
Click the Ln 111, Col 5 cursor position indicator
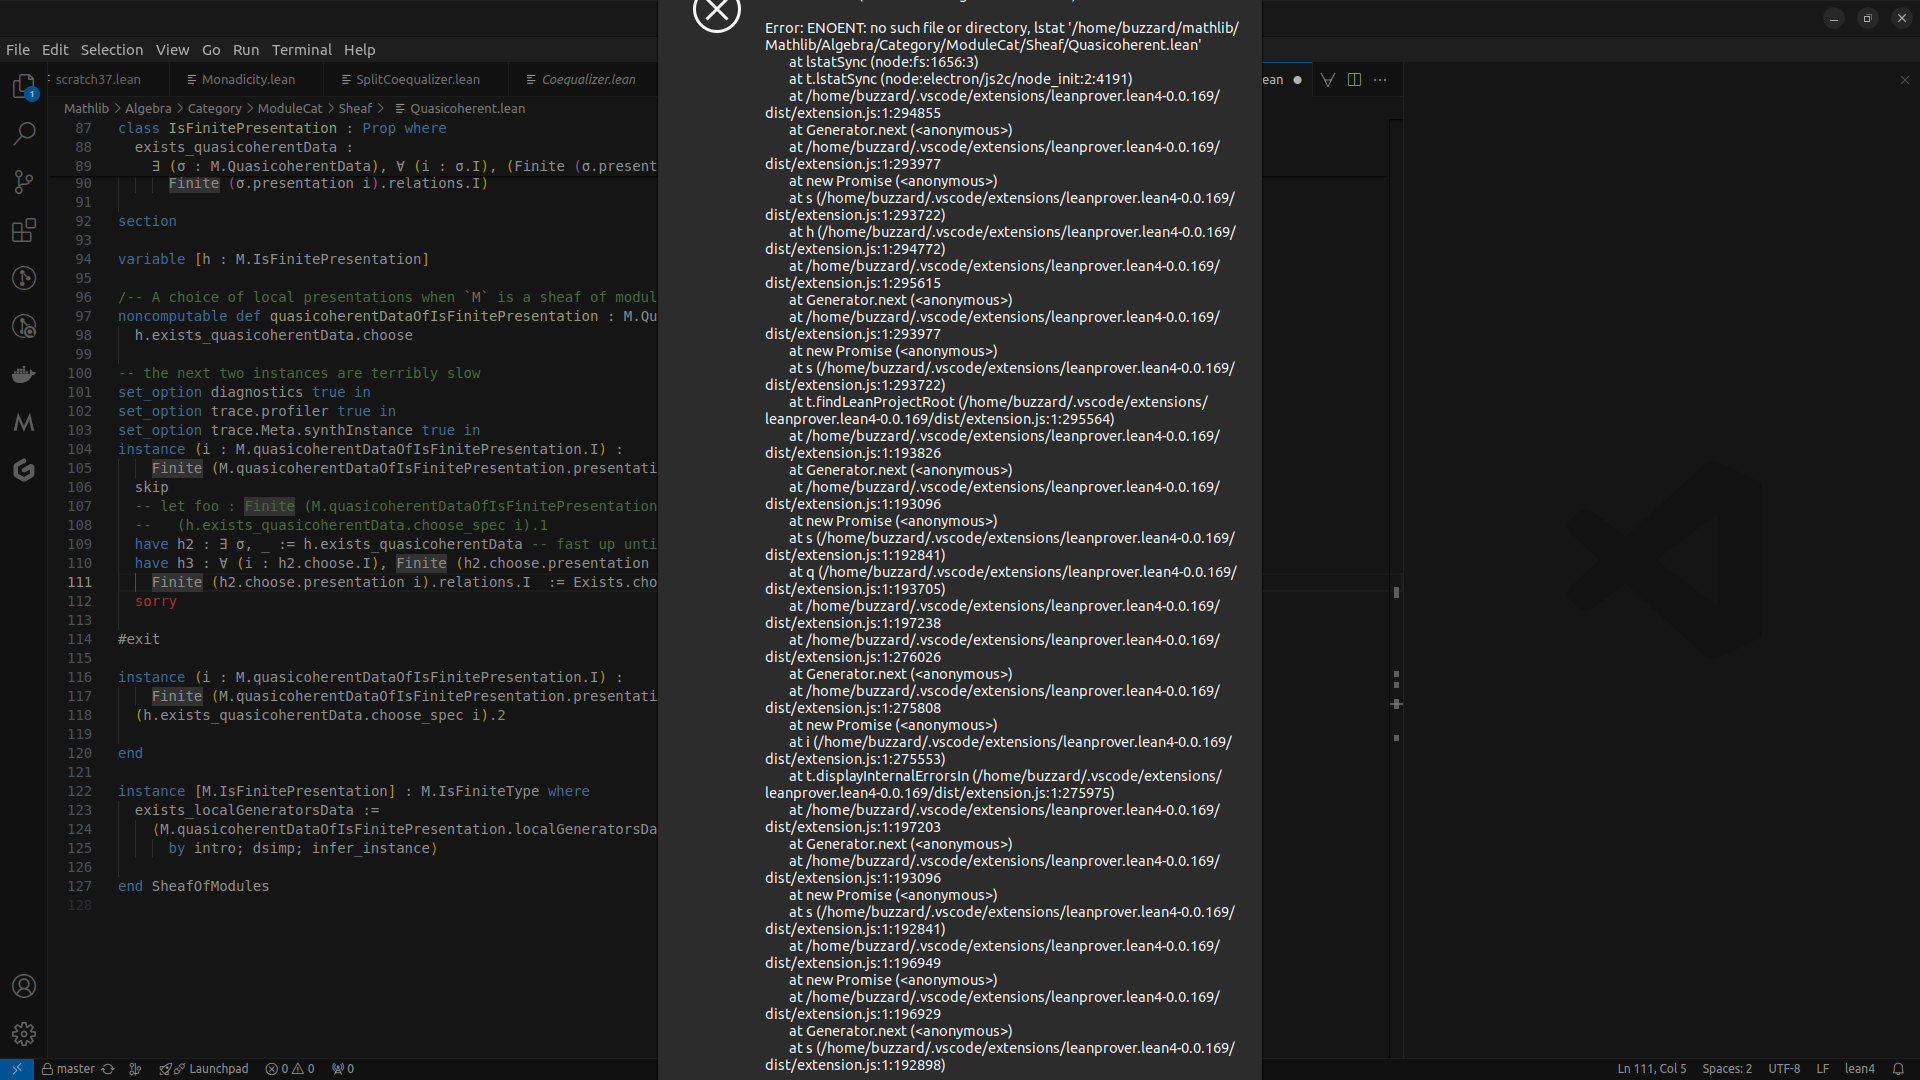coord(1651,1069)
